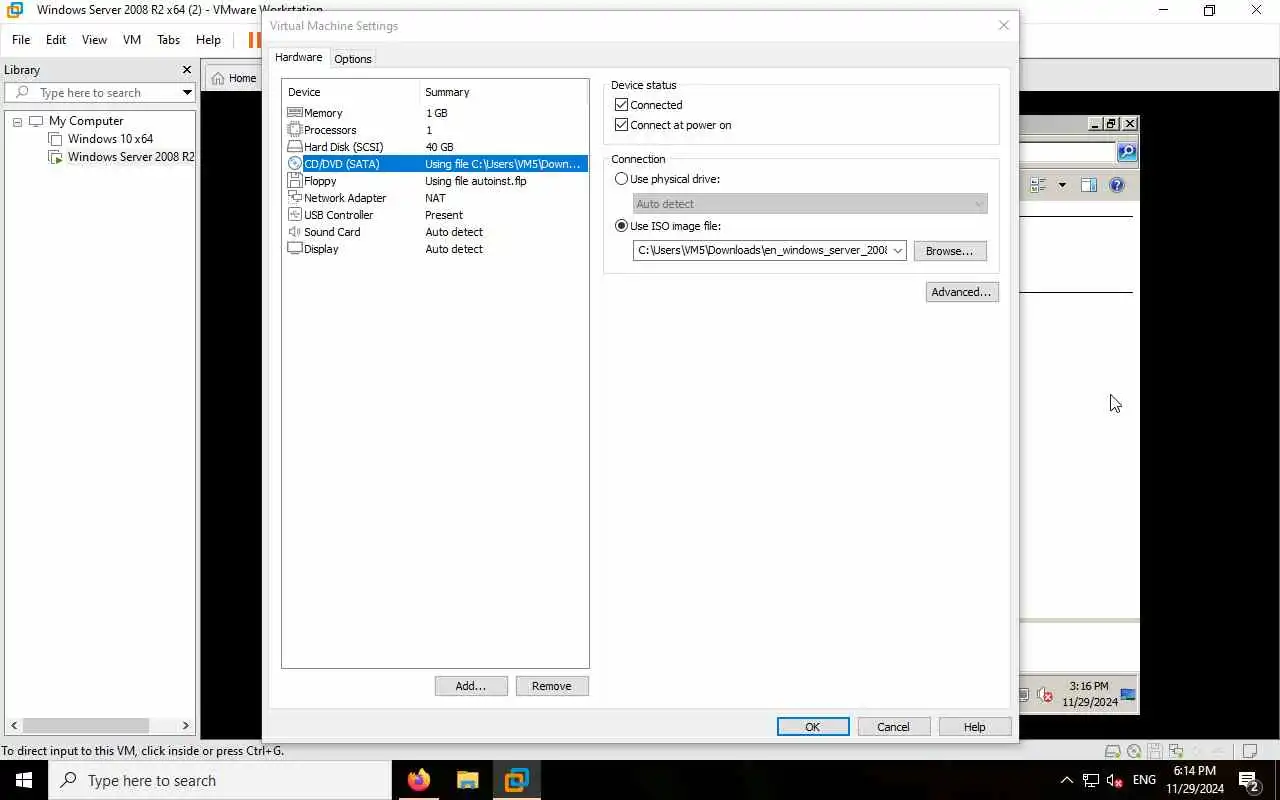Image resolution: width=1280 pixels, height=800 pixels.
Task: Open Firefox from the Windows taskbar
Action: [419, 780]
